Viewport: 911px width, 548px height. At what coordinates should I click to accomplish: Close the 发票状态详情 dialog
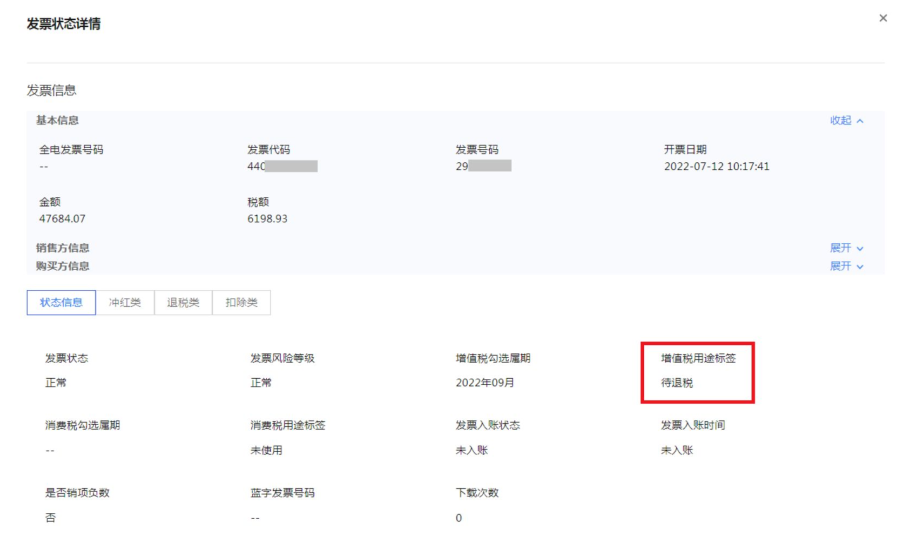click(882, 19)
